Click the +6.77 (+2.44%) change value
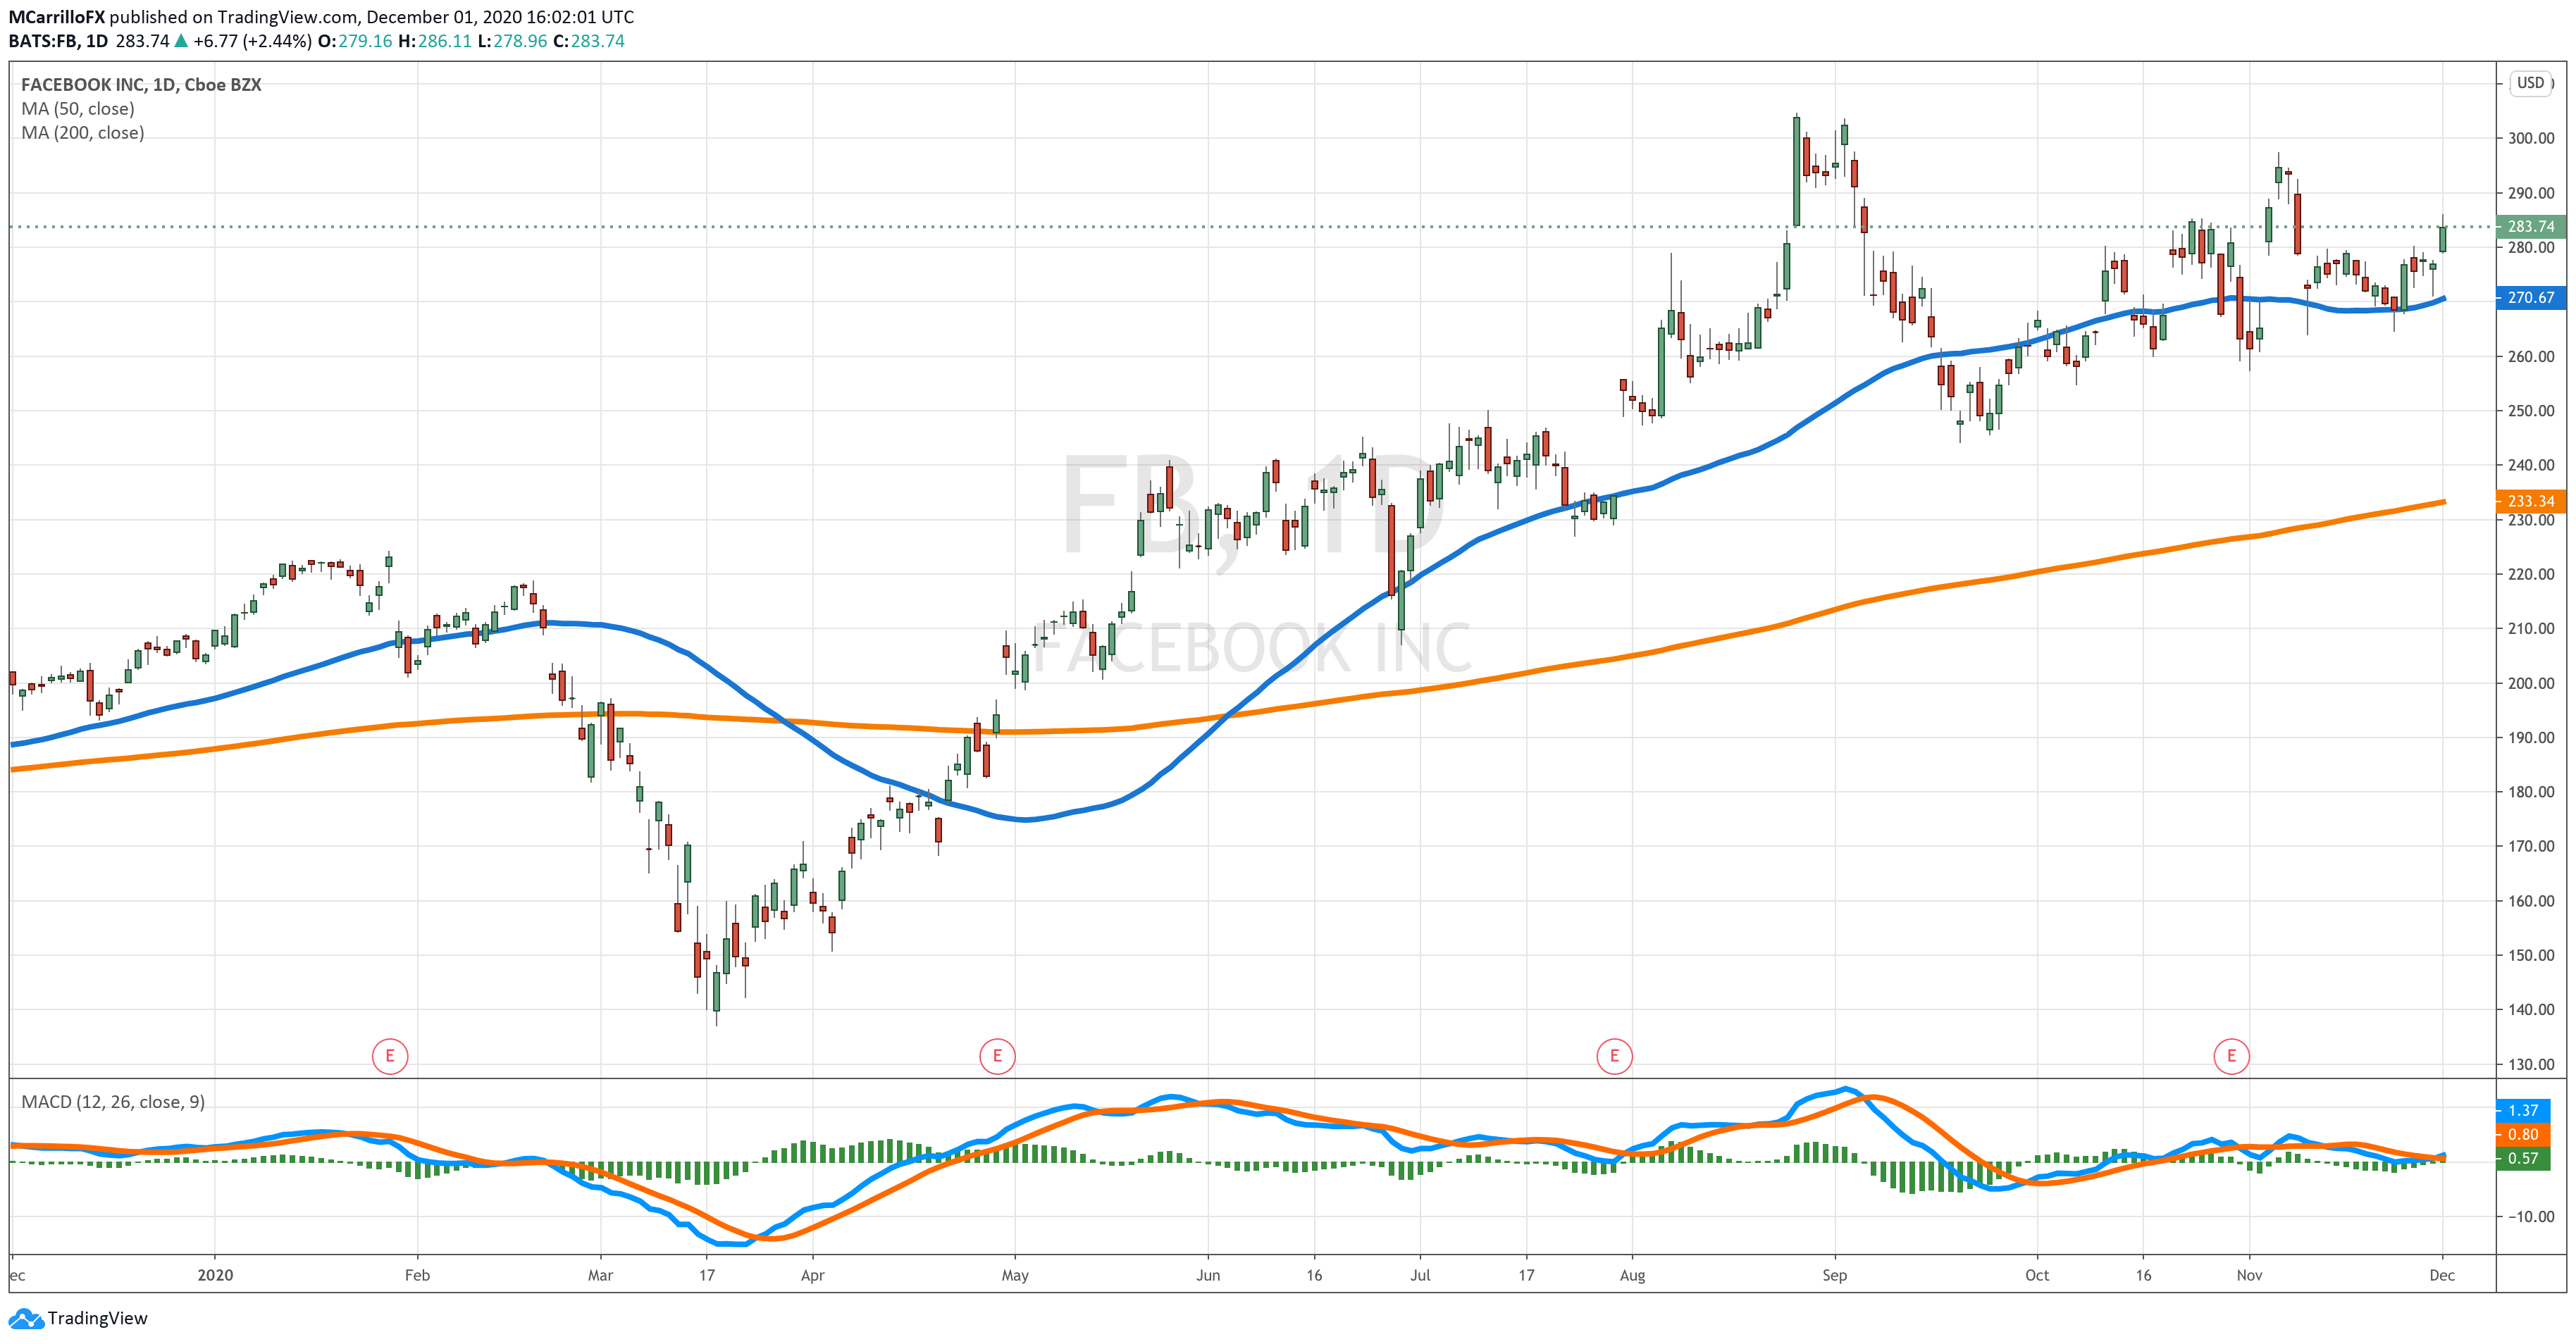 pos(253,41)
